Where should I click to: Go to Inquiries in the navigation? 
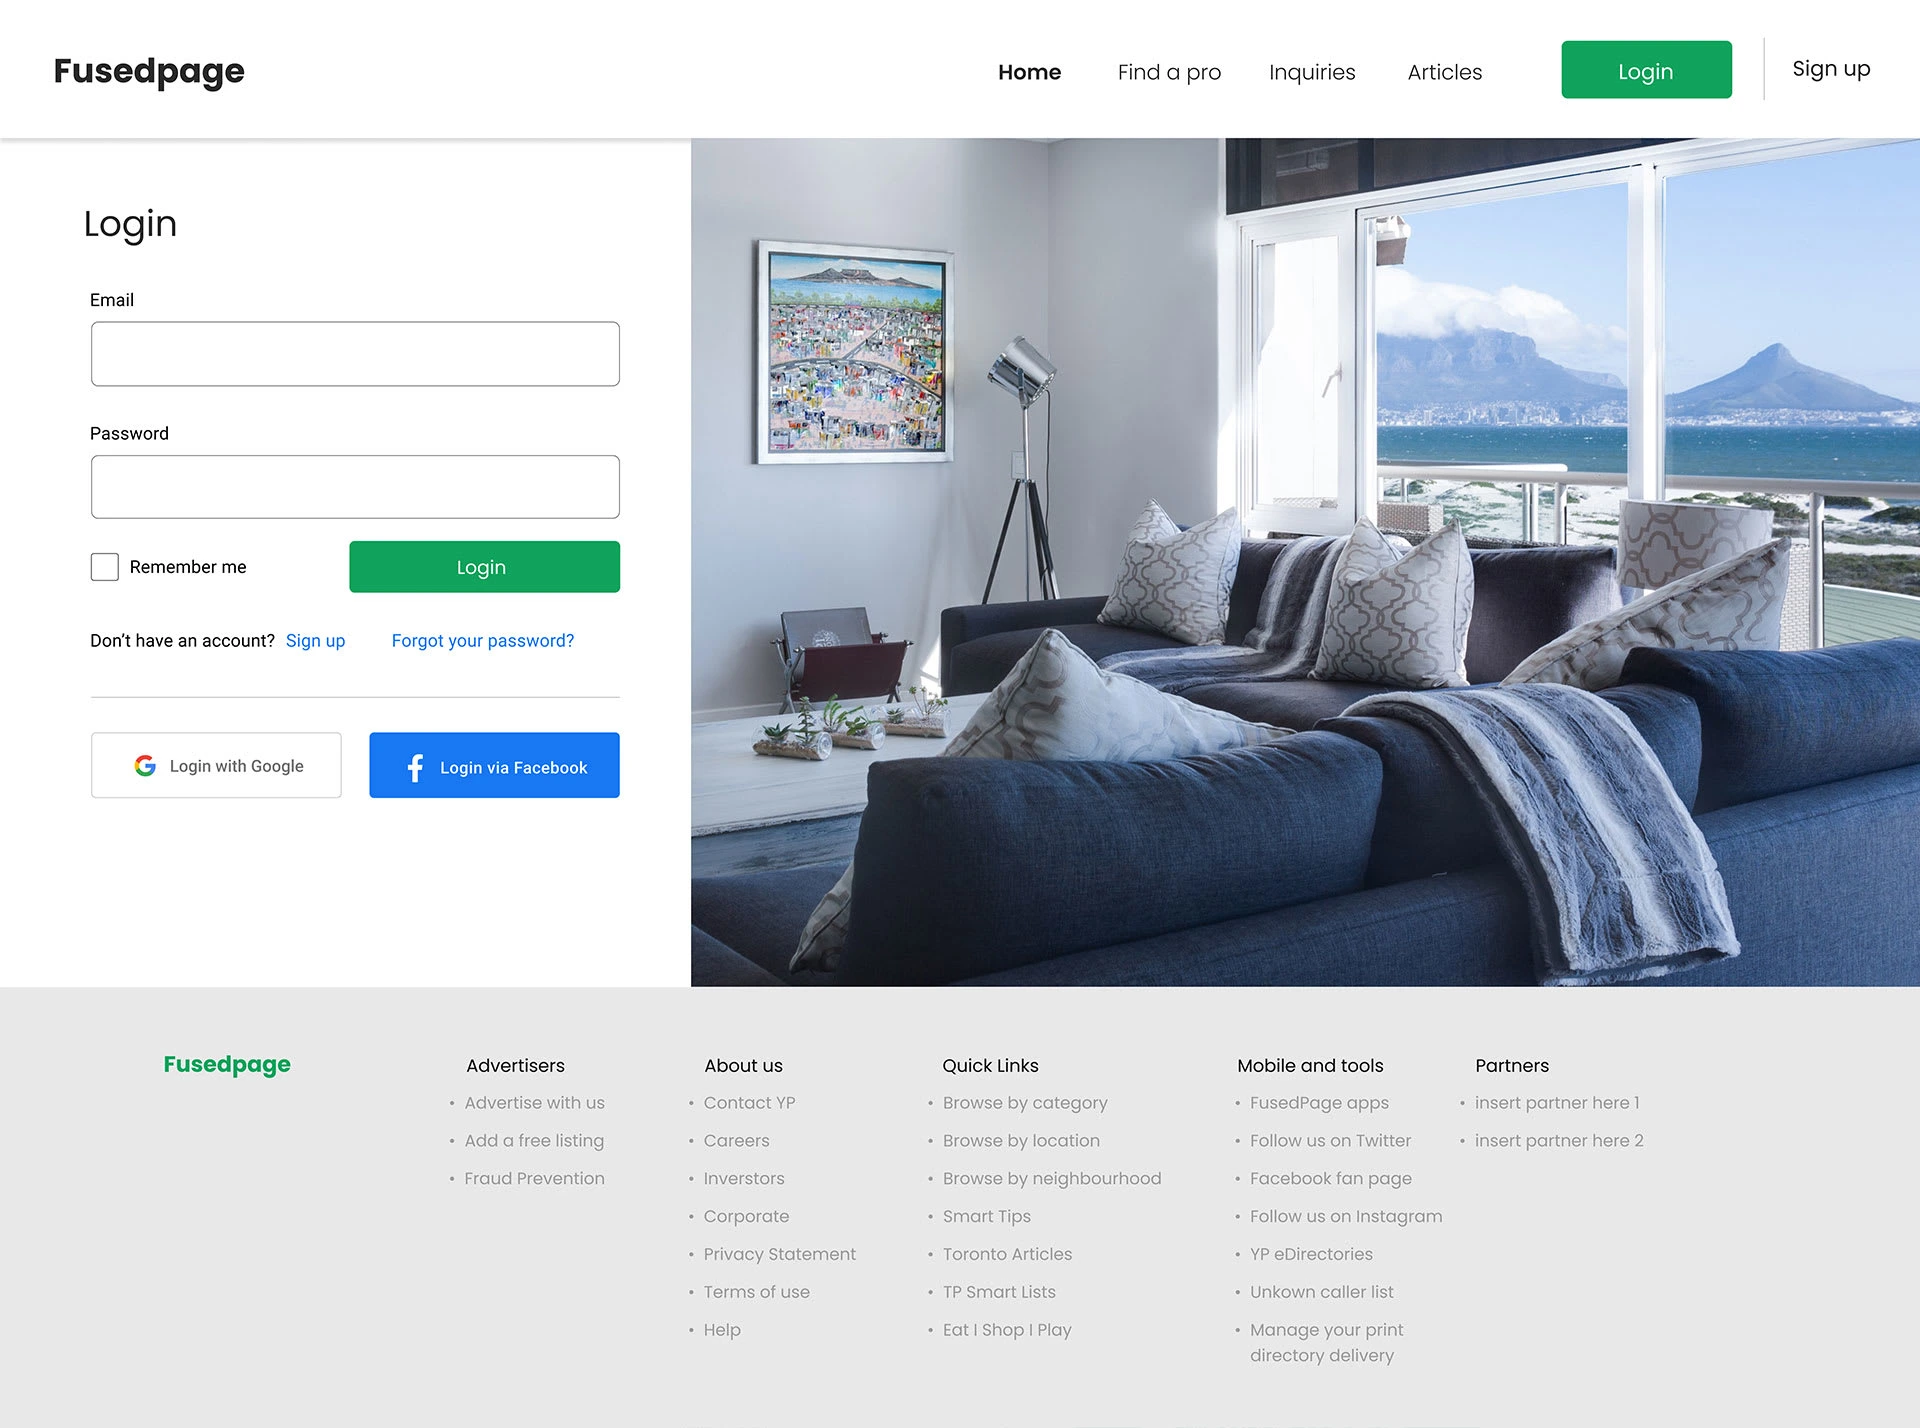point(1312,72)
